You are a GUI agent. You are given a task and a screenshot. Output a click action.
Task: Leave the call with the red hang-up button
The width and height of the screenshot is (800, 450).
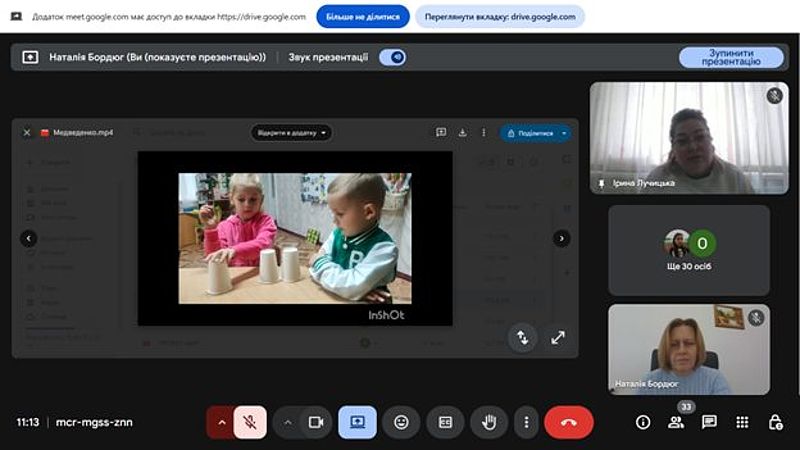coord(568,422)
